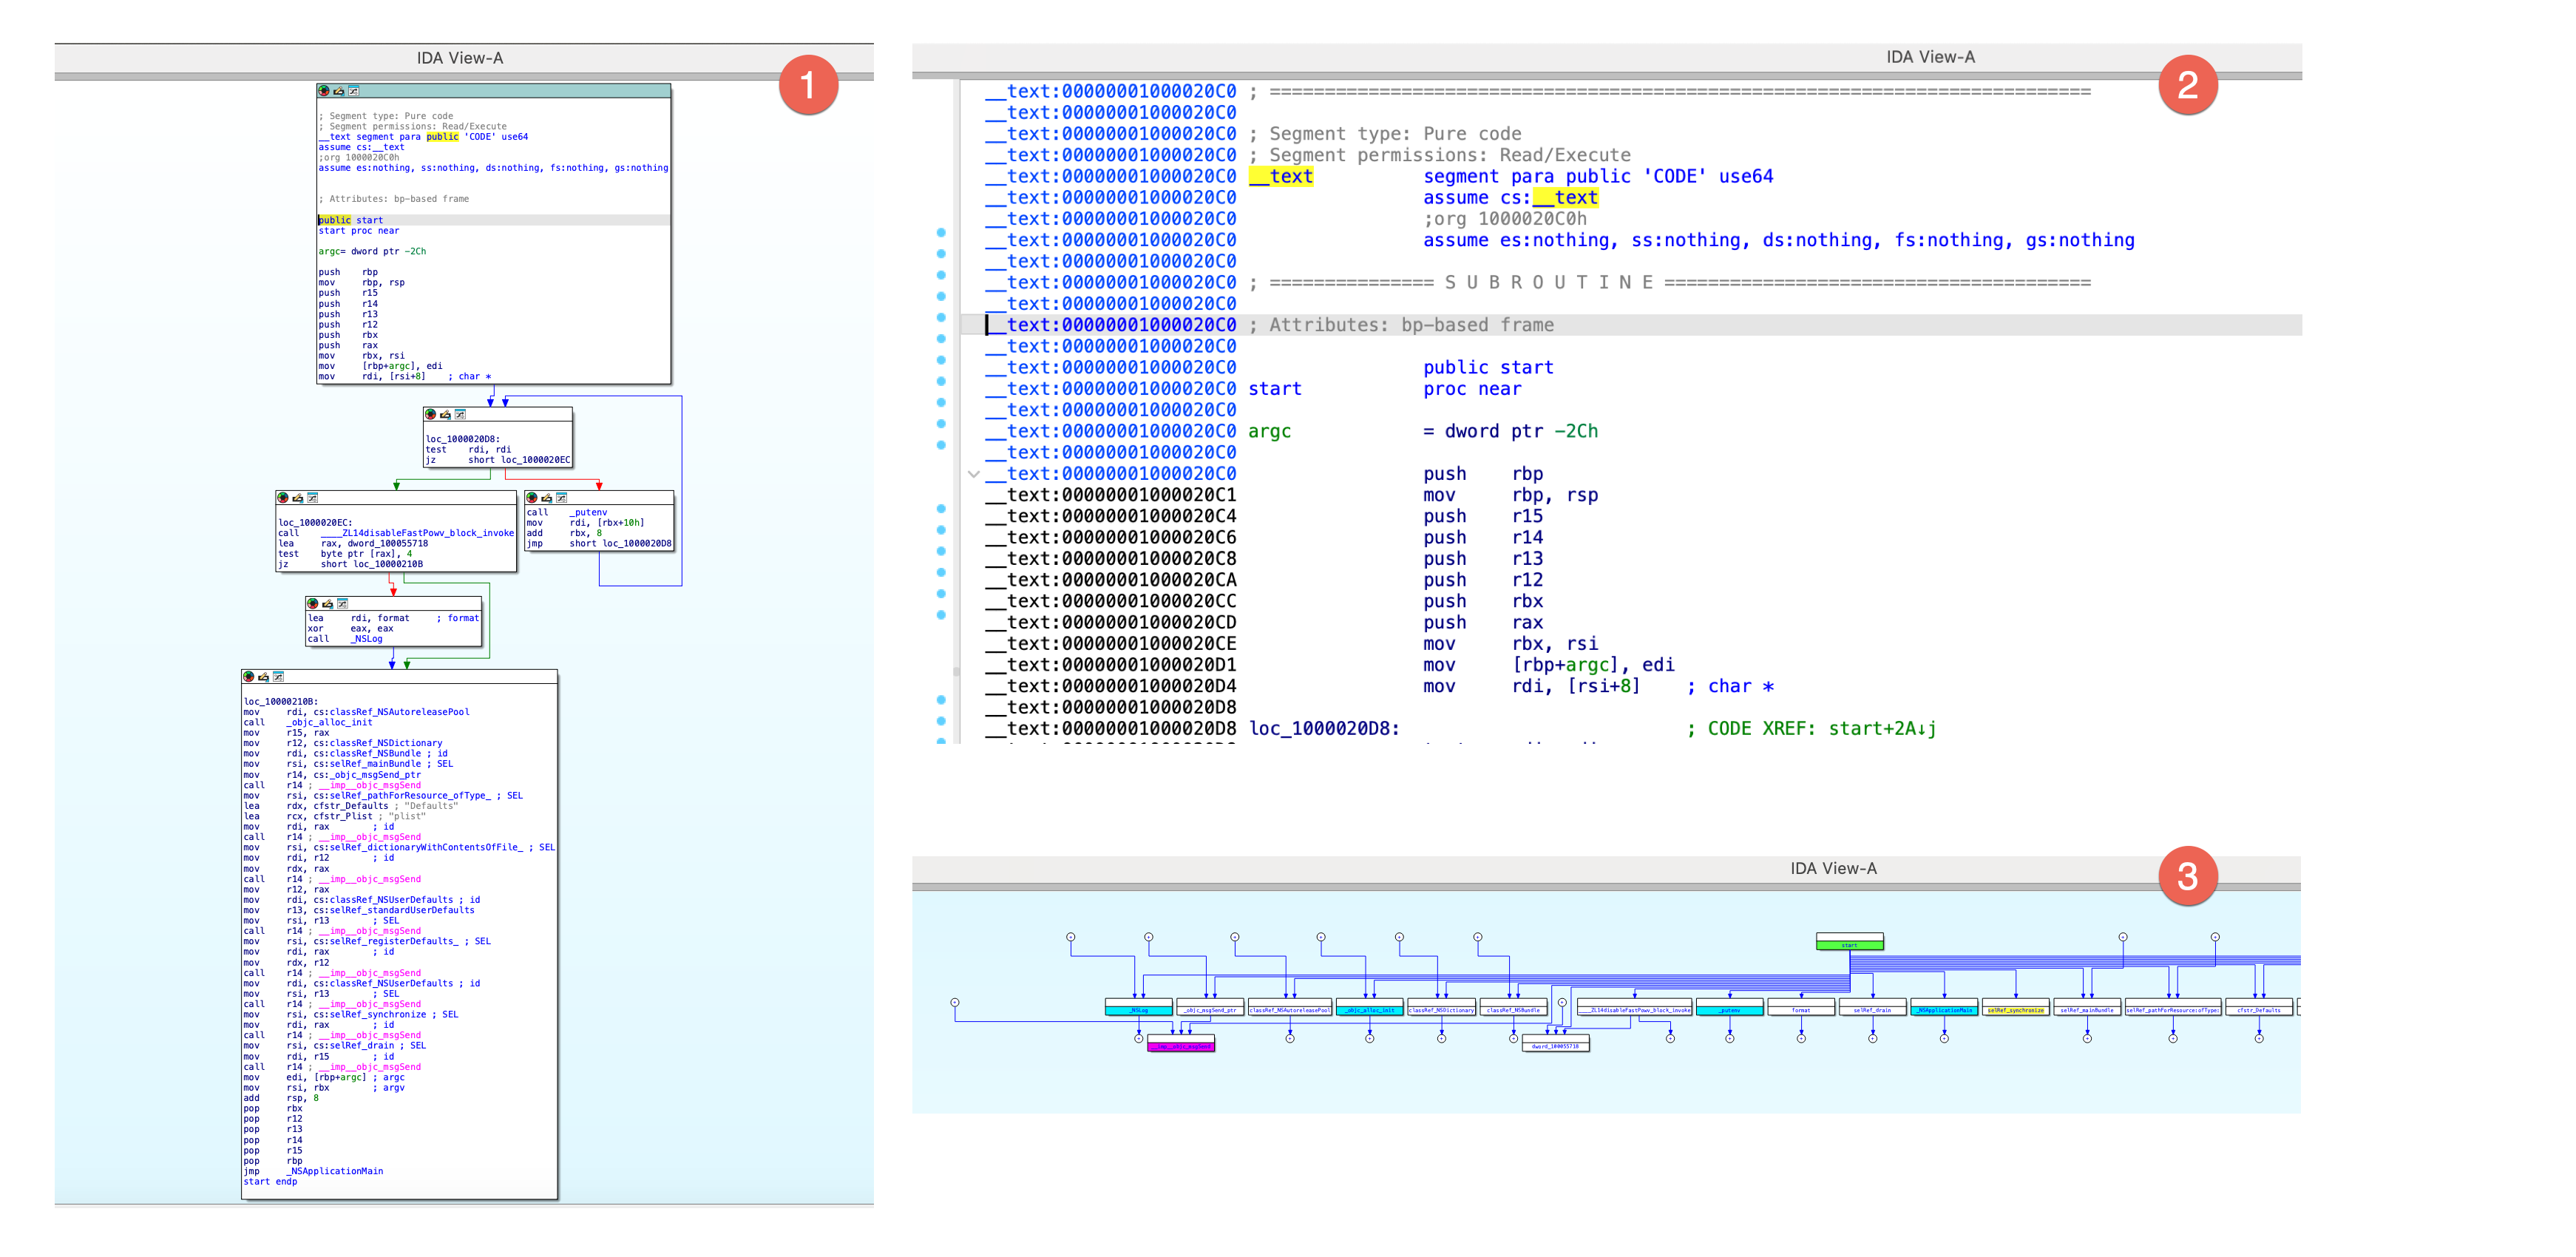The height and width of the screenshot is (1257, 2576).
Task: Click the group-nodes icon on loc_1000020EC block
Action: (x=312, y=500)
